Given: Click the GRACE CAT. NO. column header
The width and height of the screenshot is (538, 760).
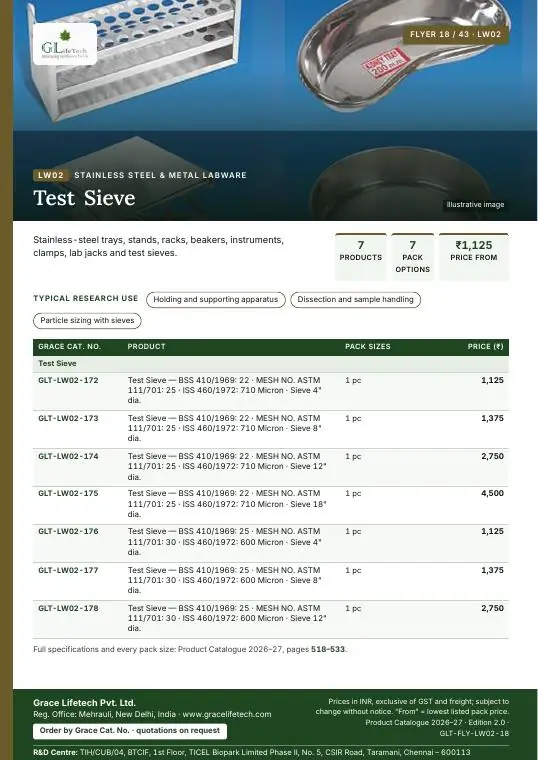Looking at the screenshot, I should click(69, 347).
